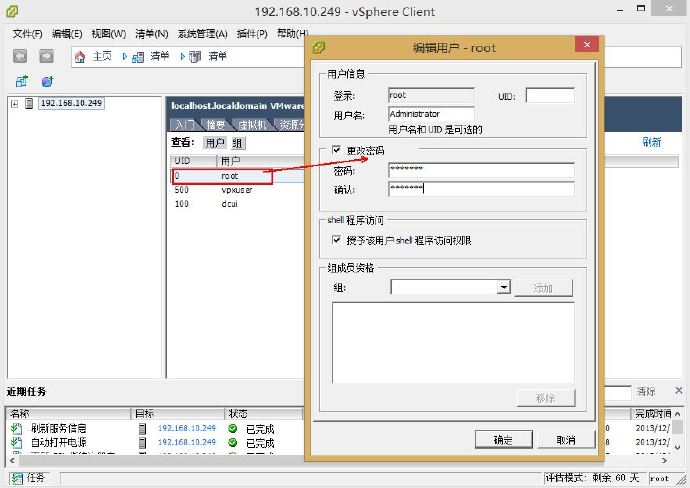Screen dimensions: 690x488
Task: Switch to the 摘要 tab
Action: click(217, 125)
